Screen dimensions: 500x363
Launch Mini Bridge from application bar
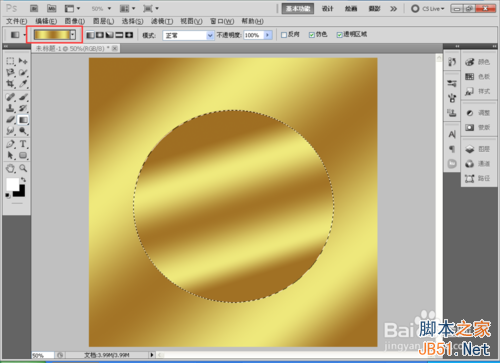click(51, 8)
